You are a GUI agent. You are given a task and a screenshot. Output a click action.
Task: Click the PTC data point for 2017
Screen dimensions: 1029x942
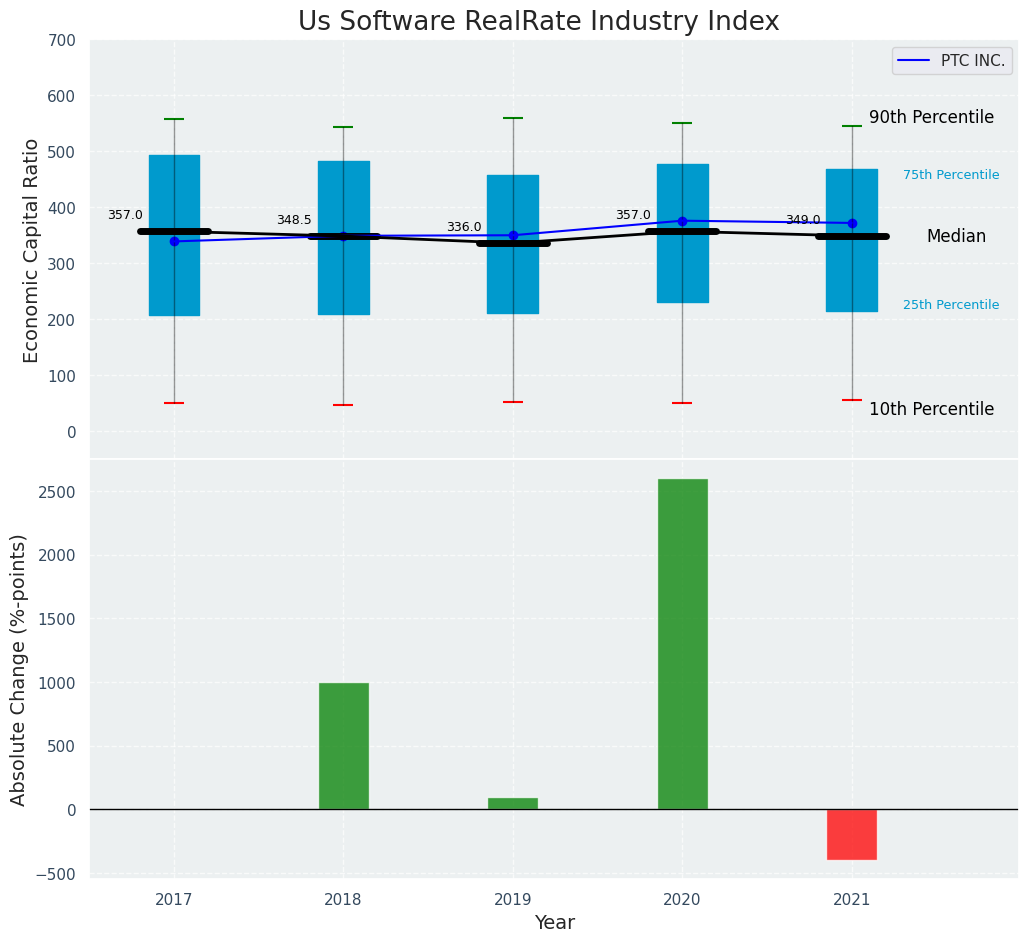175,242
